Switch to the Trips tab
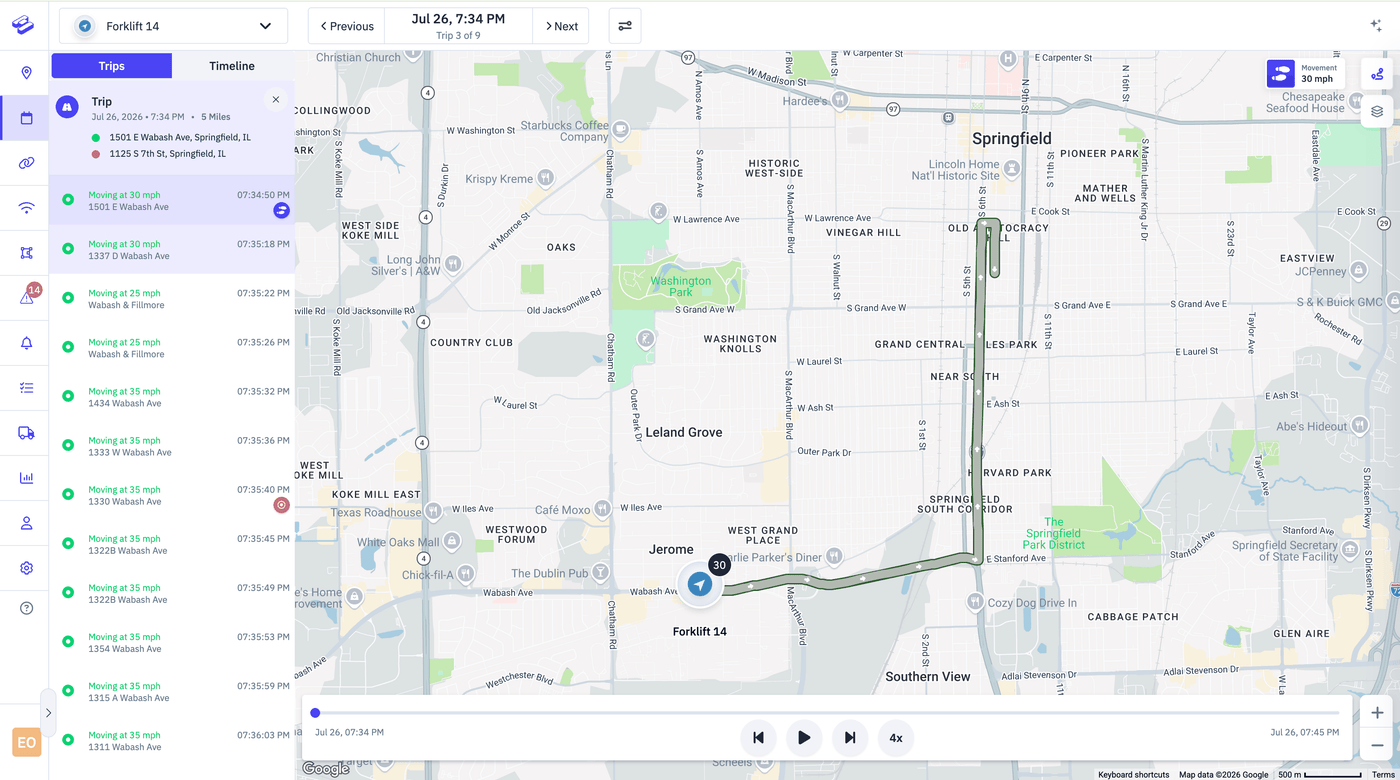 [x=112, y=66]
